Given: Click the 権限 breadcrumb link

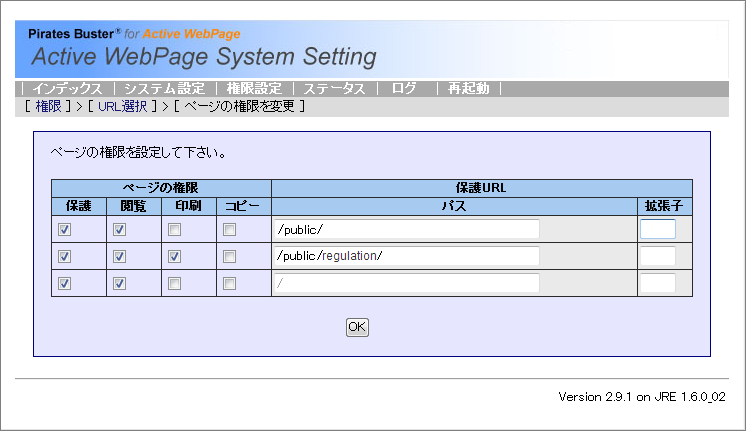Looking at the screenshot, I should click(x=48, y=106).
